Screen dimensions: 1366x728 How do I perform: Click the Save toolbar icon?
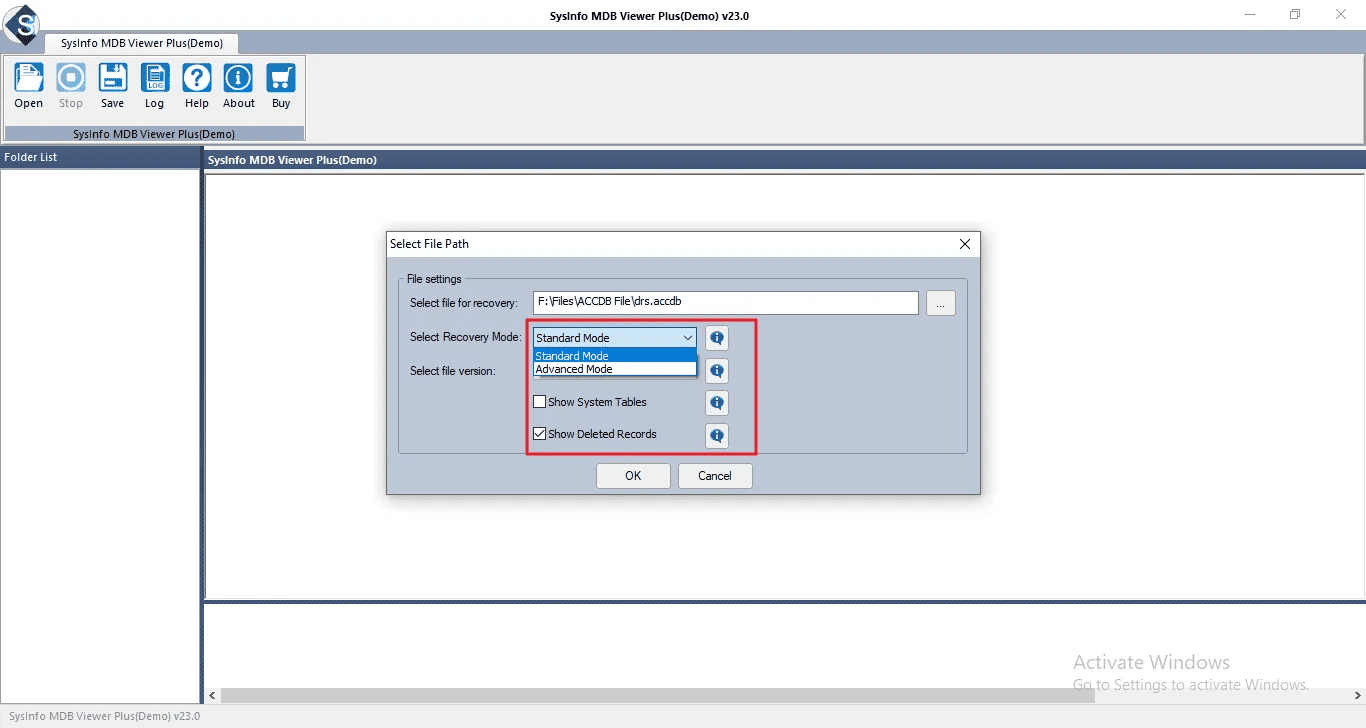pos(113,85)
